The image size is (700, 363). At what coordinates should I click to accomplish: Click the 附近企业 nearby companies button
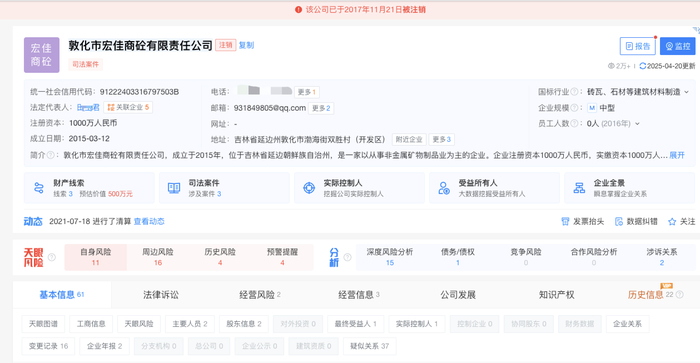(409, 139)
